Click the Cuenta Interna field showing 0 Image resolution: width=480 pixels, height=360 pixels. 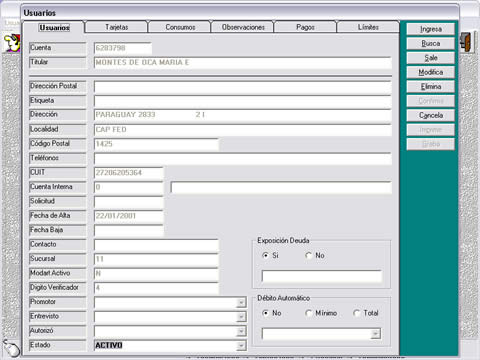tap(129, 187)
